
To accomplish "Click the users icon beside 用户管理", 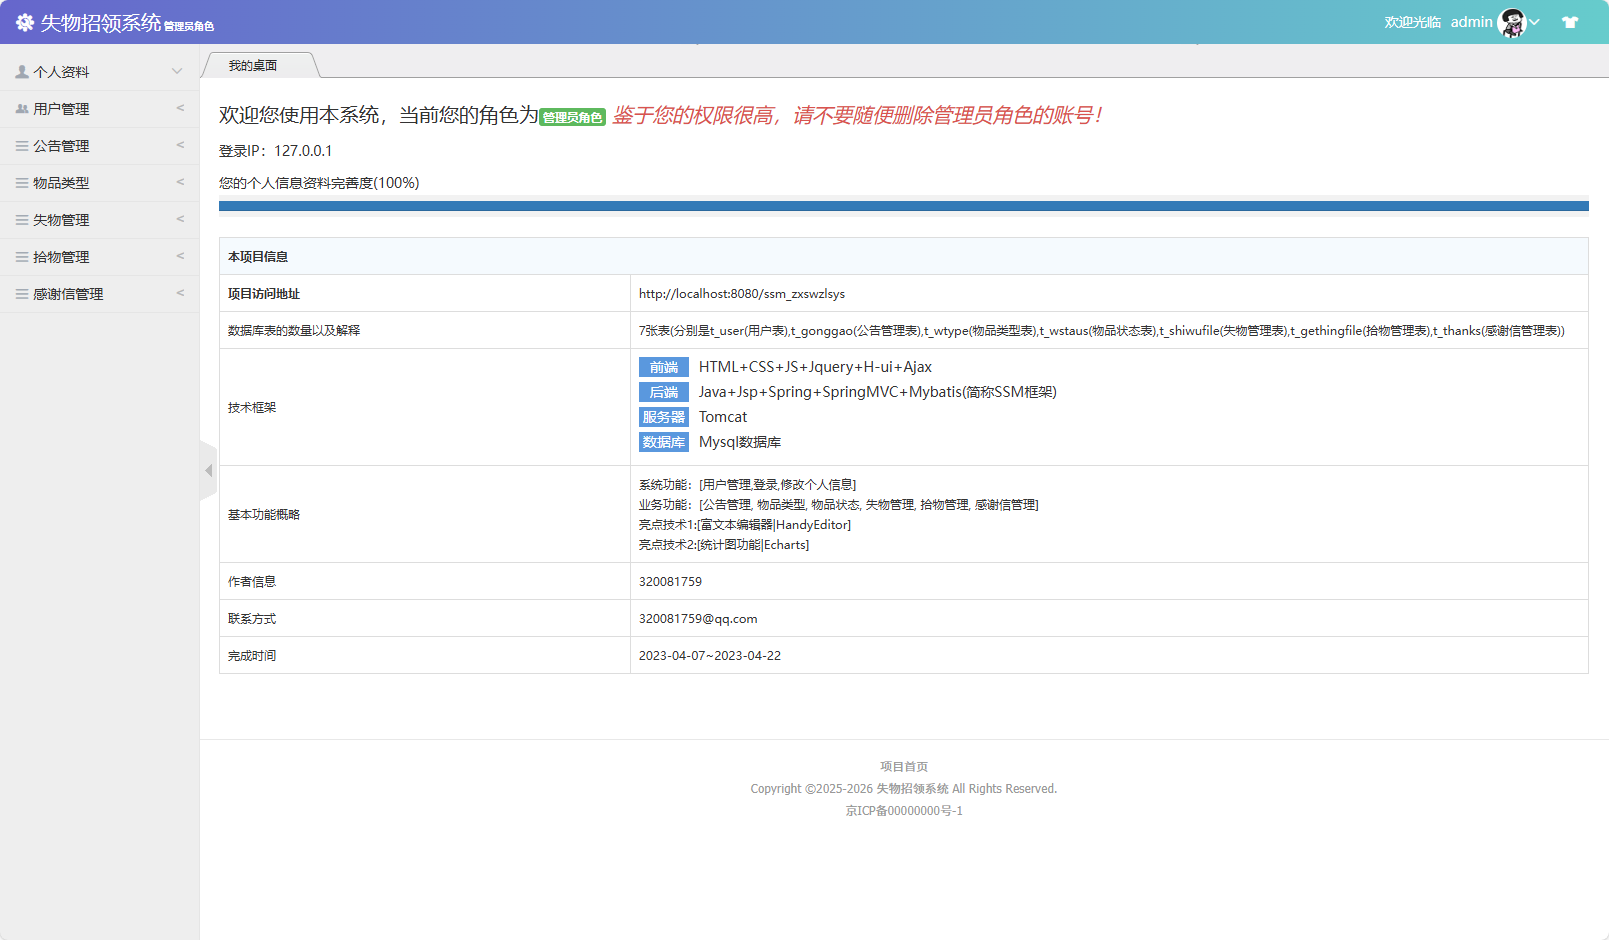I will [x=22, y=109].
